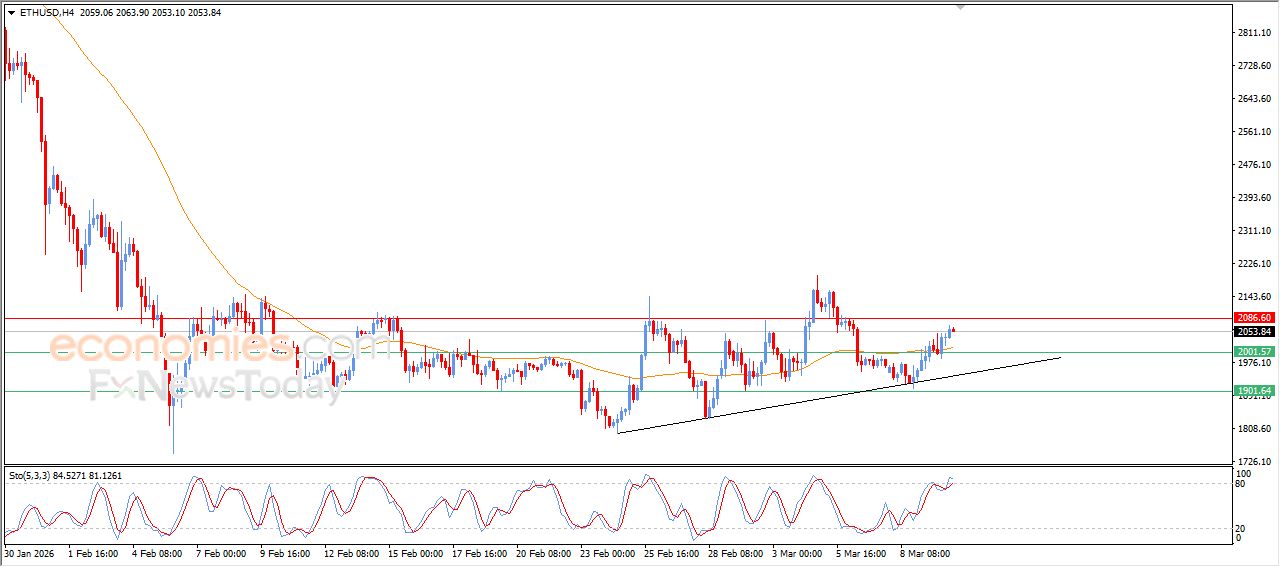Click the 2143.60 value on price axis

pos(1253,297)
